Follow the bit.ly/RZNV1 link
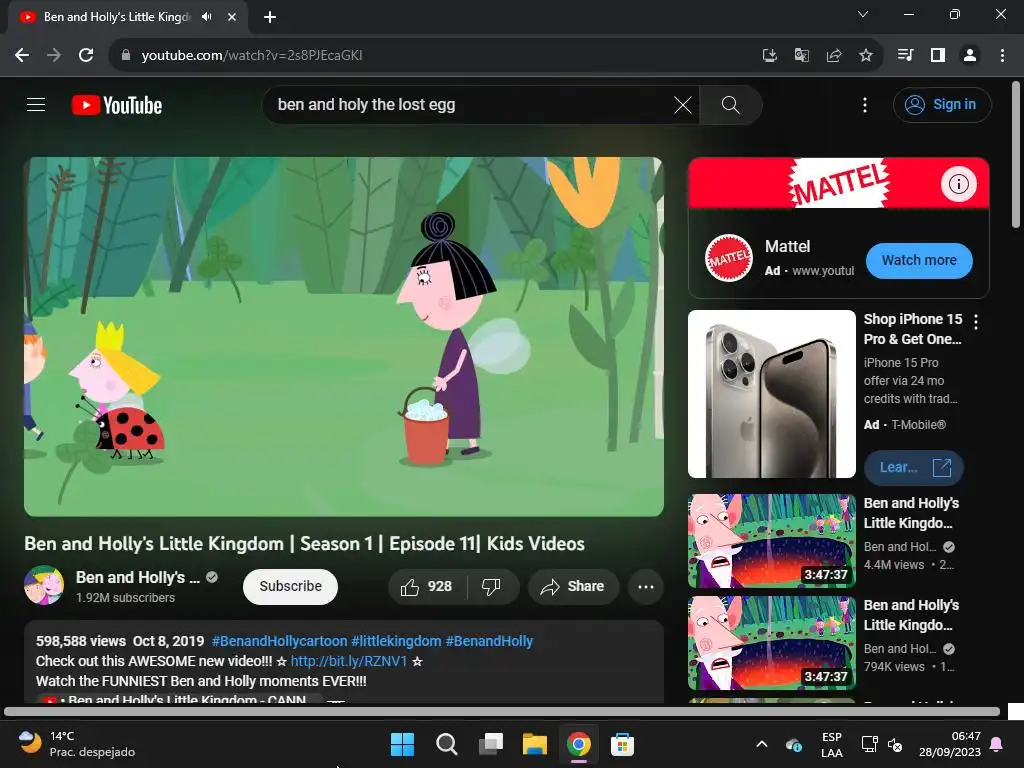 coord(349,661)
